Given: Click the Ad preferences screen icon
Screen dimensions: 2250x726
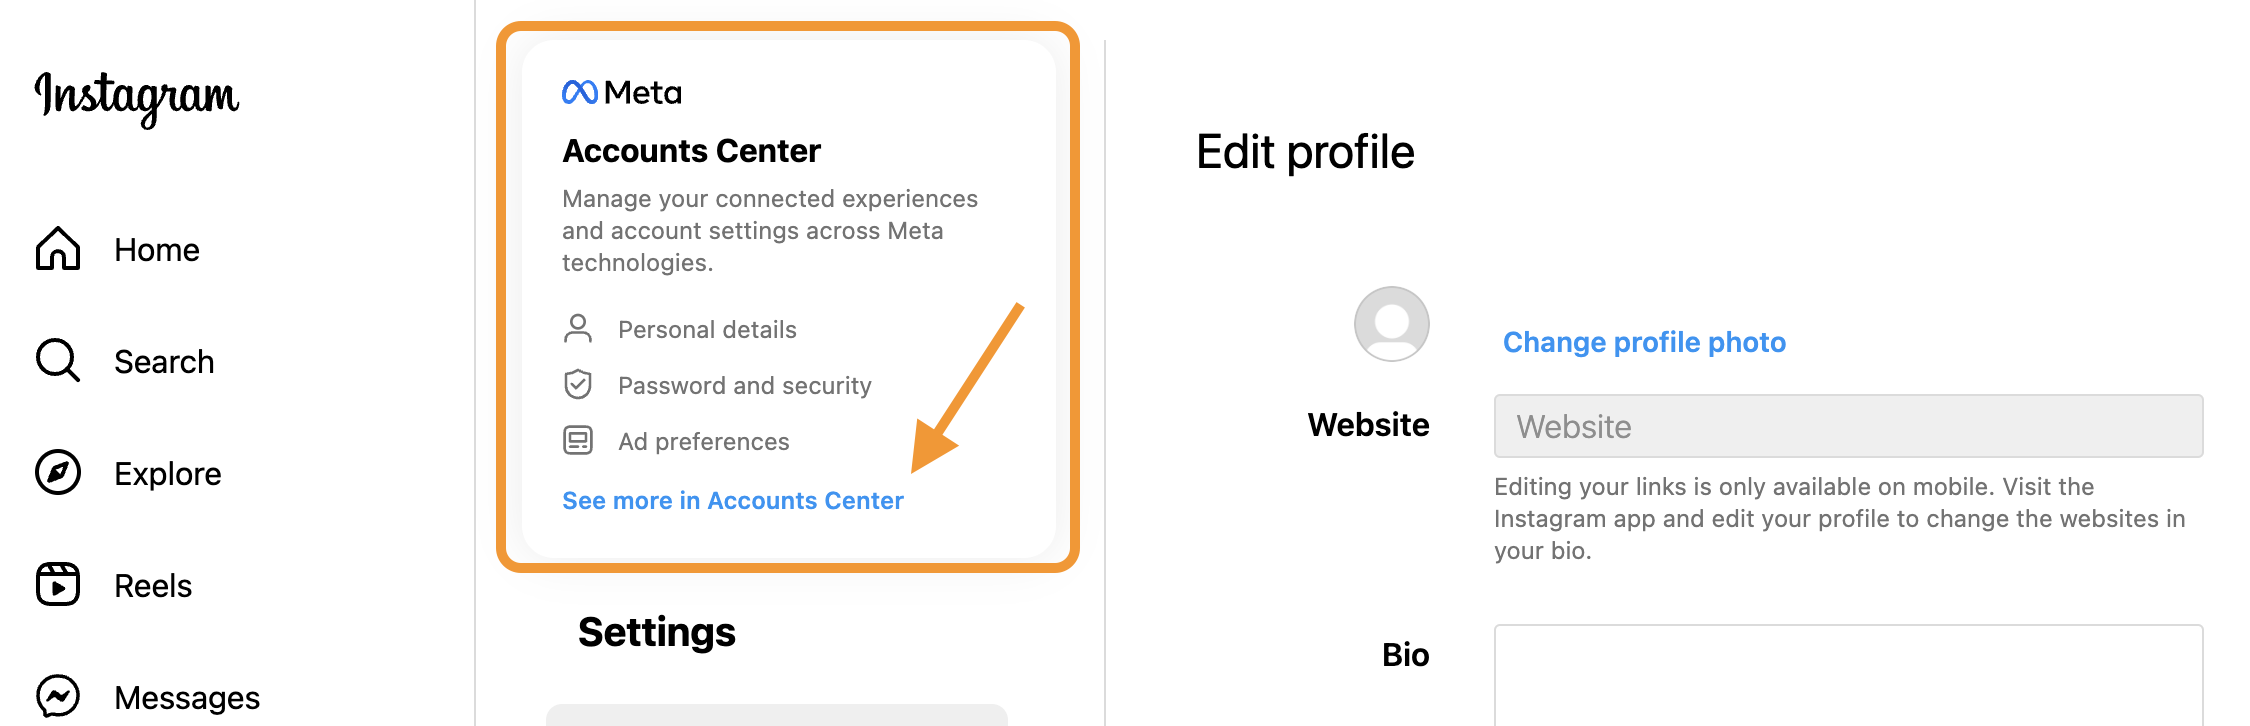Looking at the screenshot, I should (578, 441).
